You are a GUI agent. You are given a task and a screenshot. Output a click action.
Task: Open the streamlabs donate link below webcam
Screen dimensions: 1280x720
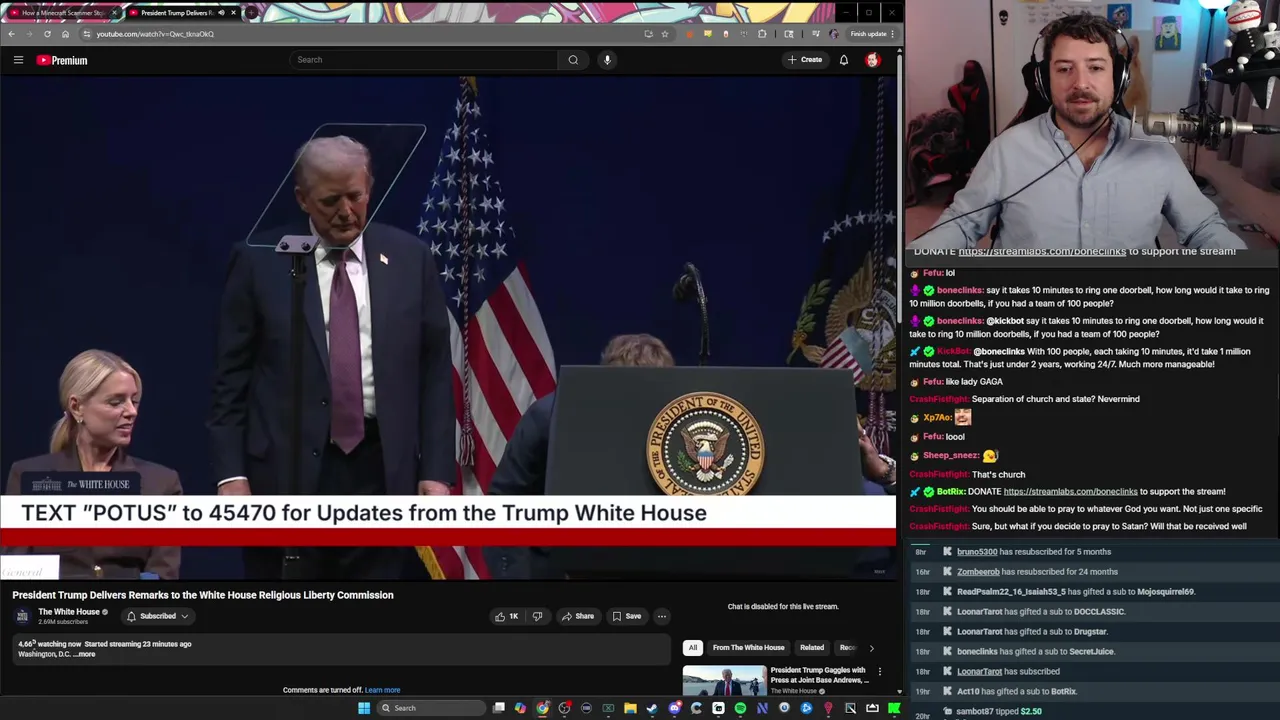(x=1042, y=252)
